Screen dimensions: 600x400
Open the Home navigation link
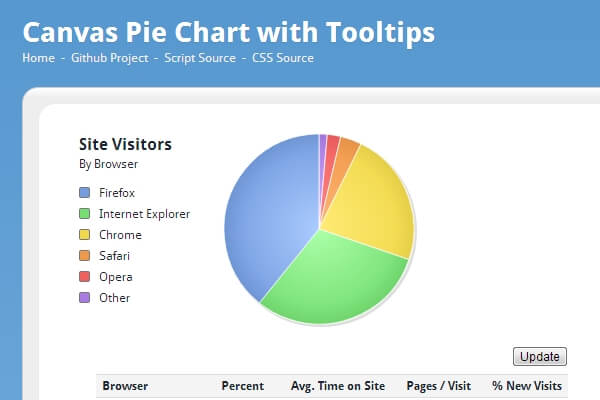(x=38, y=58)
